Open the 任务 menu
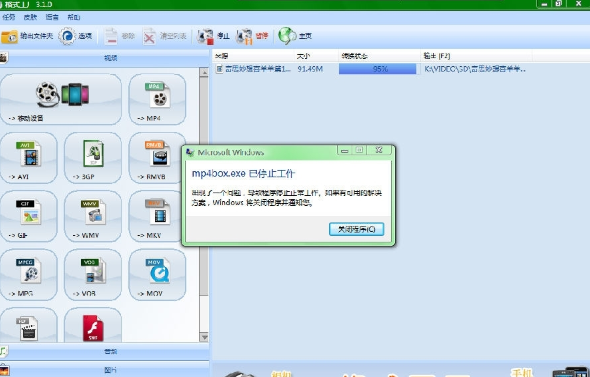The height and width of the screenshot is (377, 590). tap(9, 17)
